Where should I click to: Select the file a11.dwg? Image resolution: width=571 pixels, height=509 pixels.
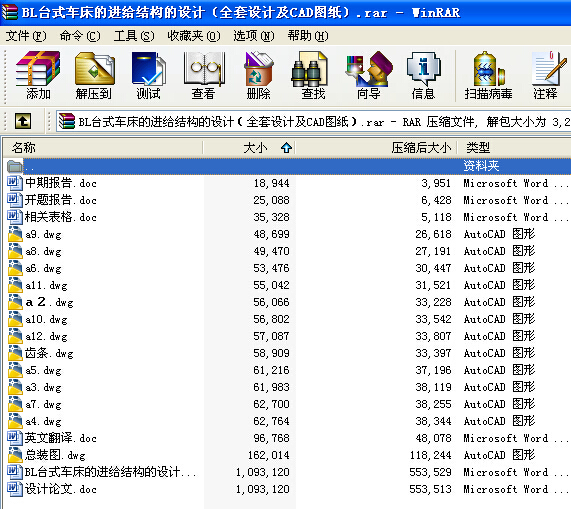pos(46,285)
